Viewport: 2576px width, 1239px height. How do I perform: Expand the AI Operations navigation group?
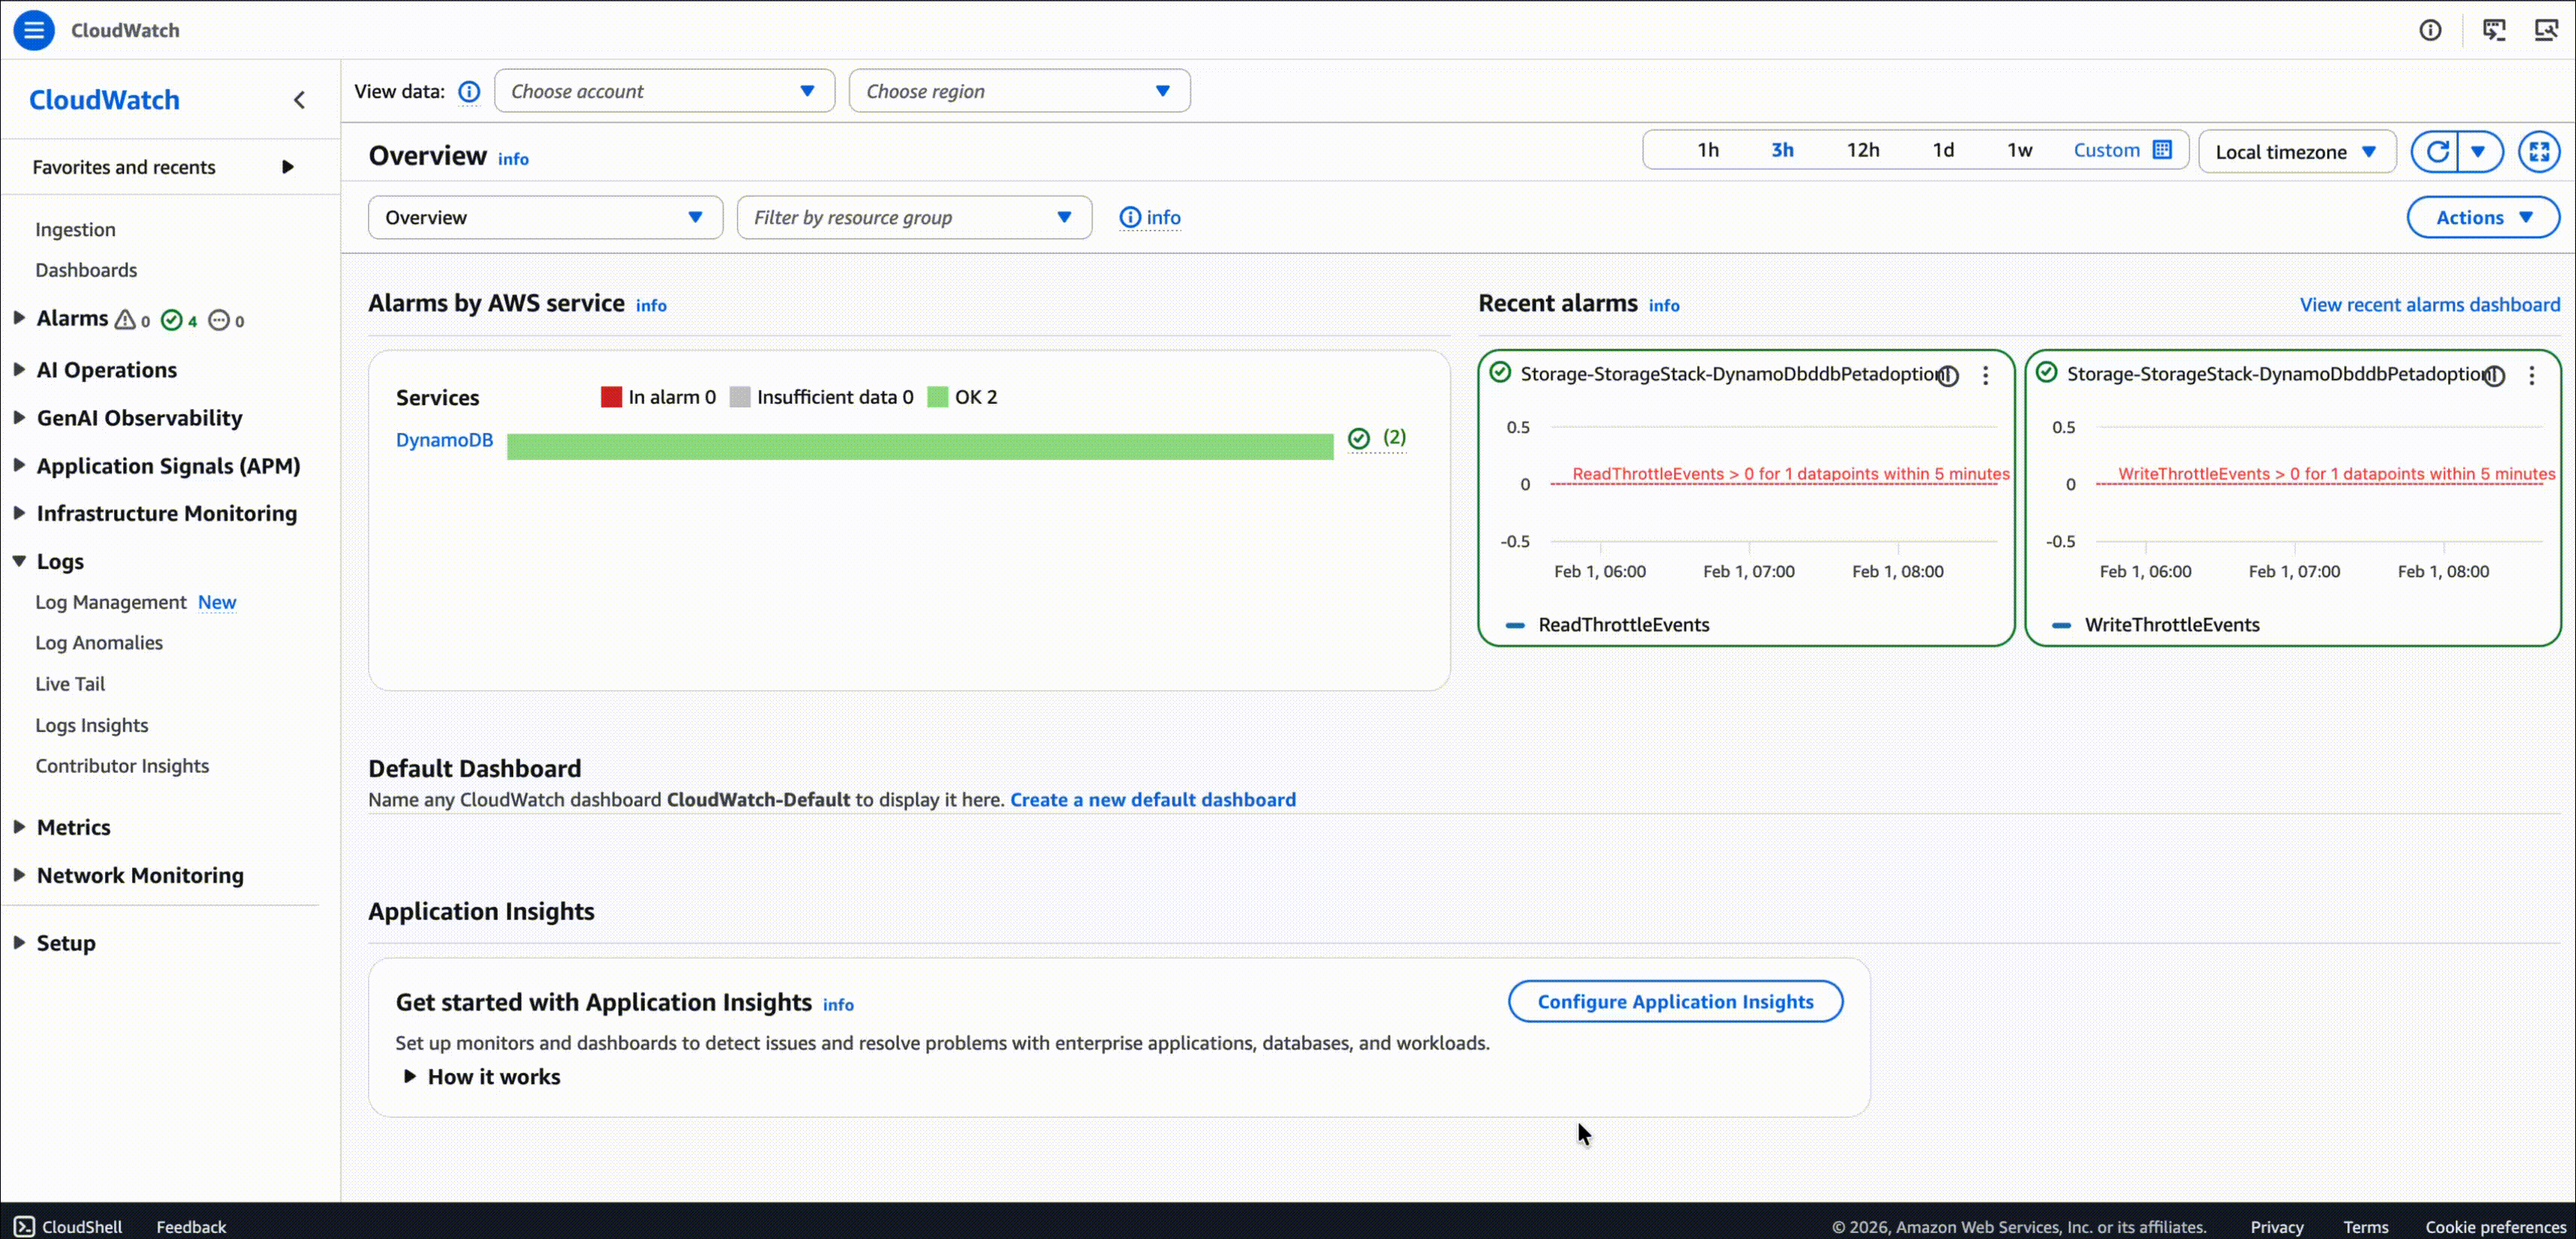pyautogui.click(x=19, y=370)
